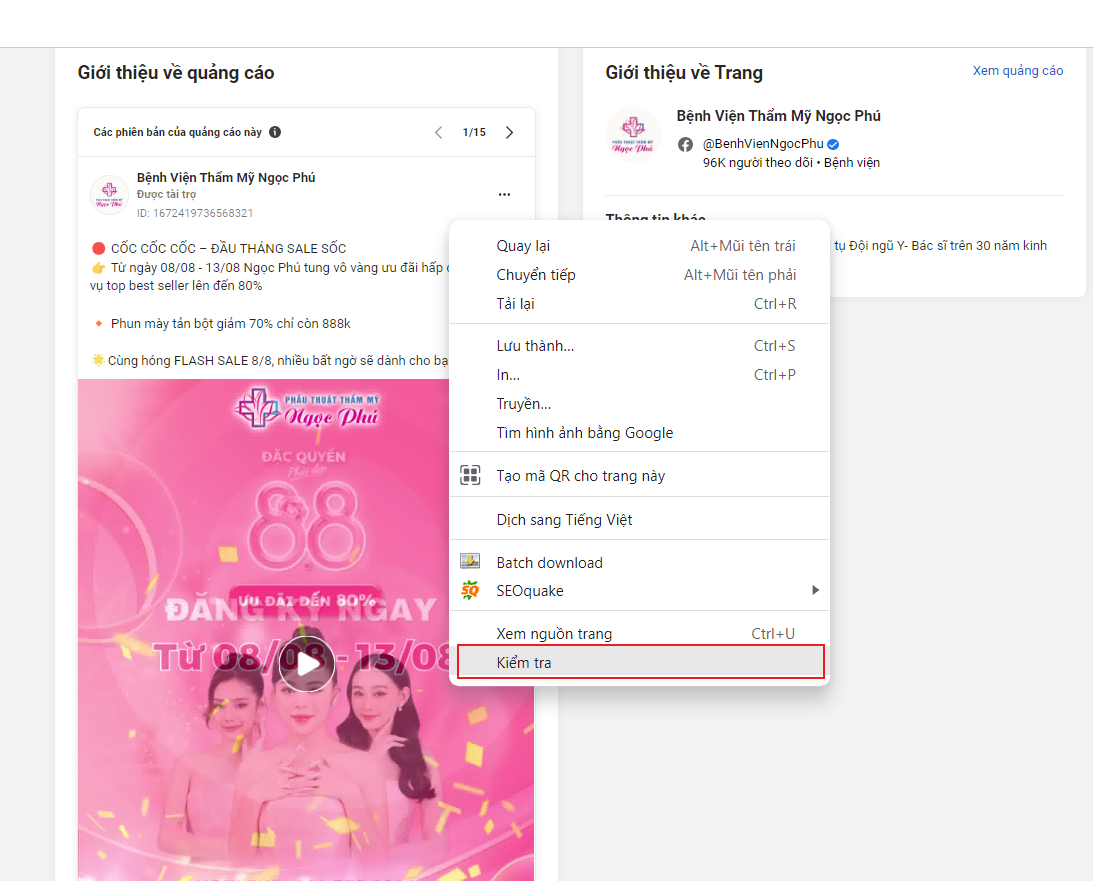Select Truyền... cast option
Screen dimensions: 1093x881
coord(639,404)
